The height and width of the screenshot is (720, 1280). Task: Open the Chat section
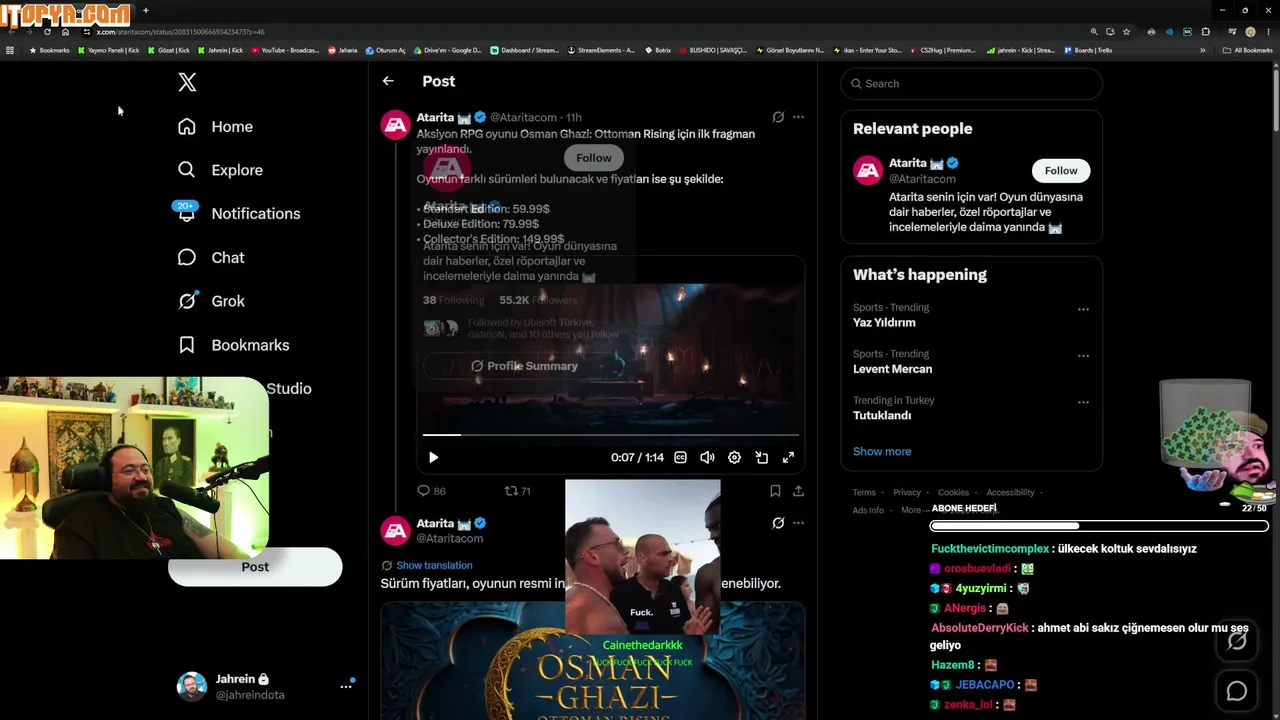click(x=211, y=257)
